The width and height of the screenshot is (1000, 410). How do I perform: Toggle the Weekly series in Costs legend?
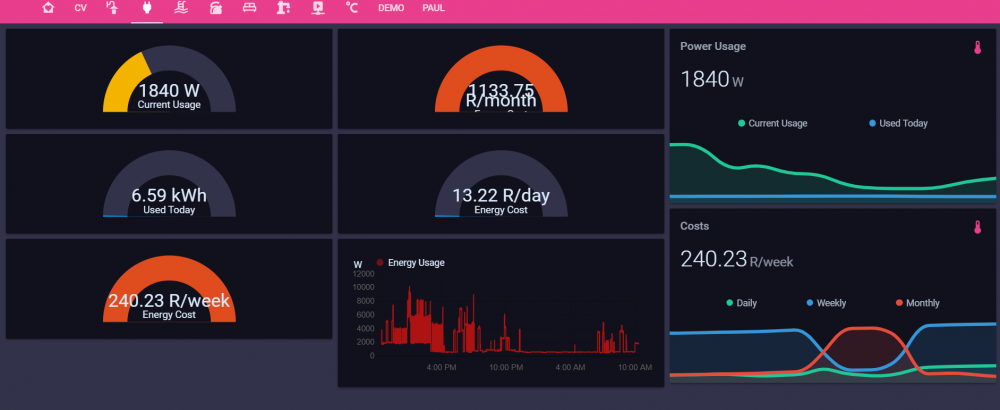[826, 303]
